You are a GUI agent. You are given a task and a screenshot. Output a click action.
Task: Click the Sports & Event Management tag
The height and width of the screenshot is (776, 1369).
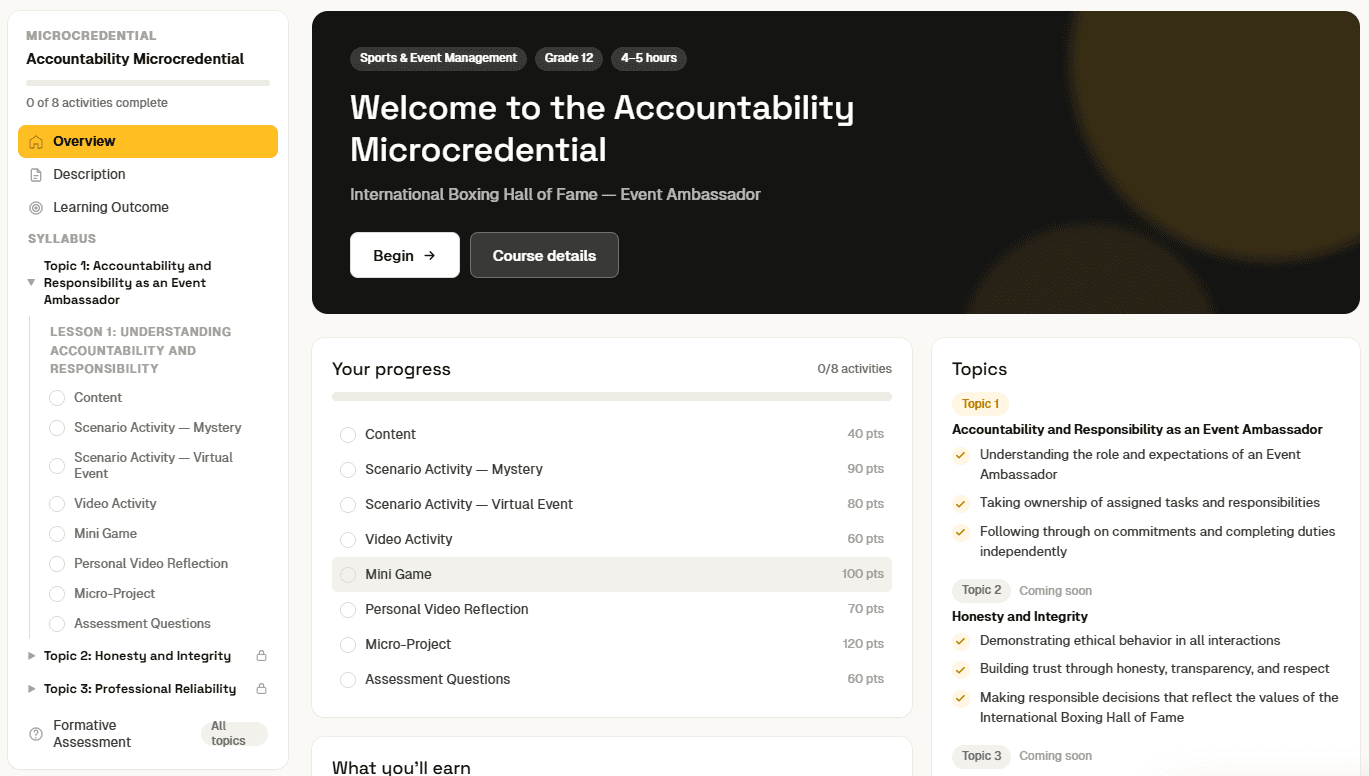438,58
